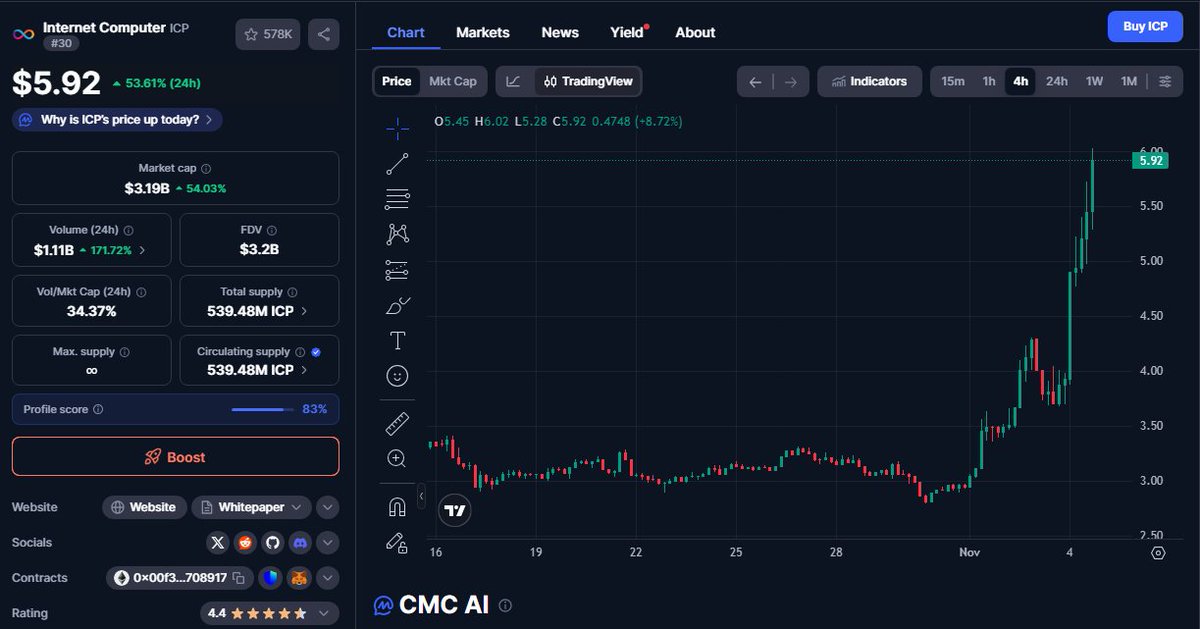Expand Total supply details arrow
Image resolution: width=1200 pixels, height=629 pixels.
click(x=304, y=311)
